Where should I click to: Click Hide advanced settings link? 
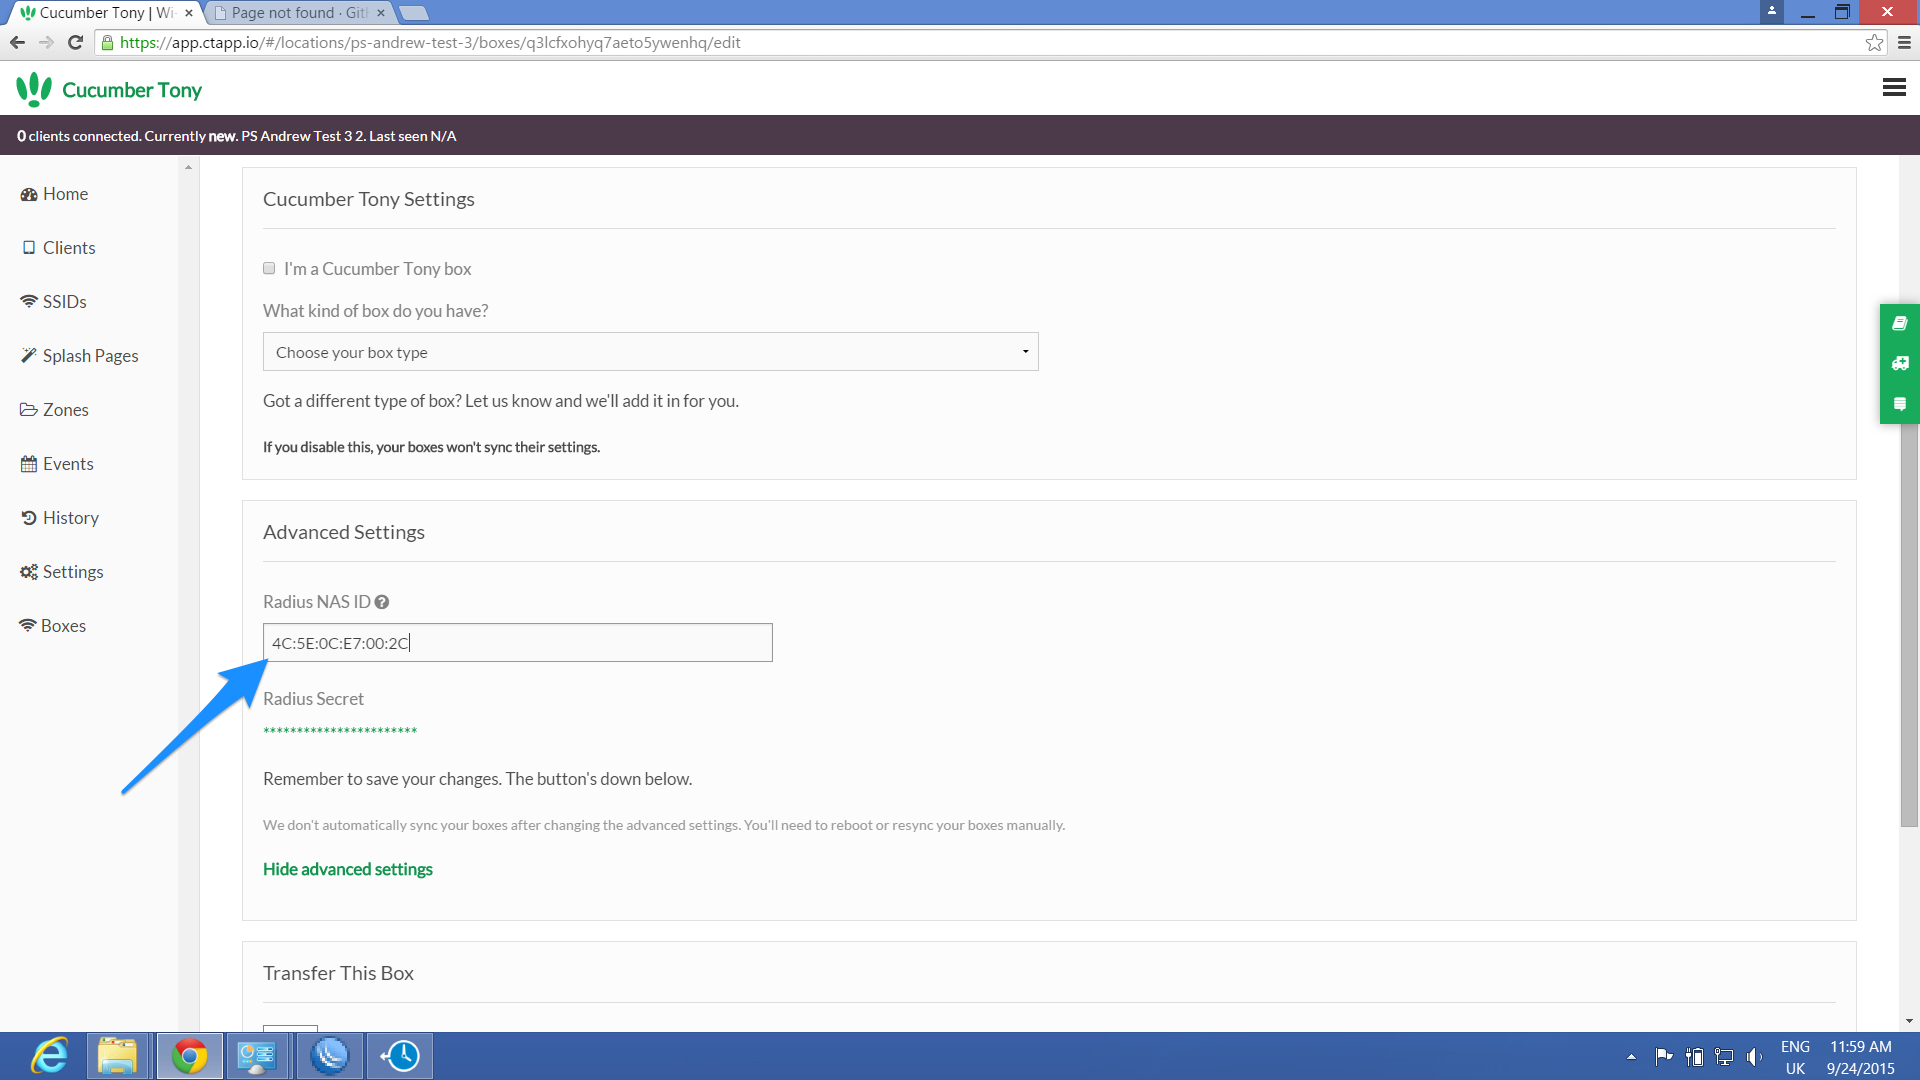(348, 869)
